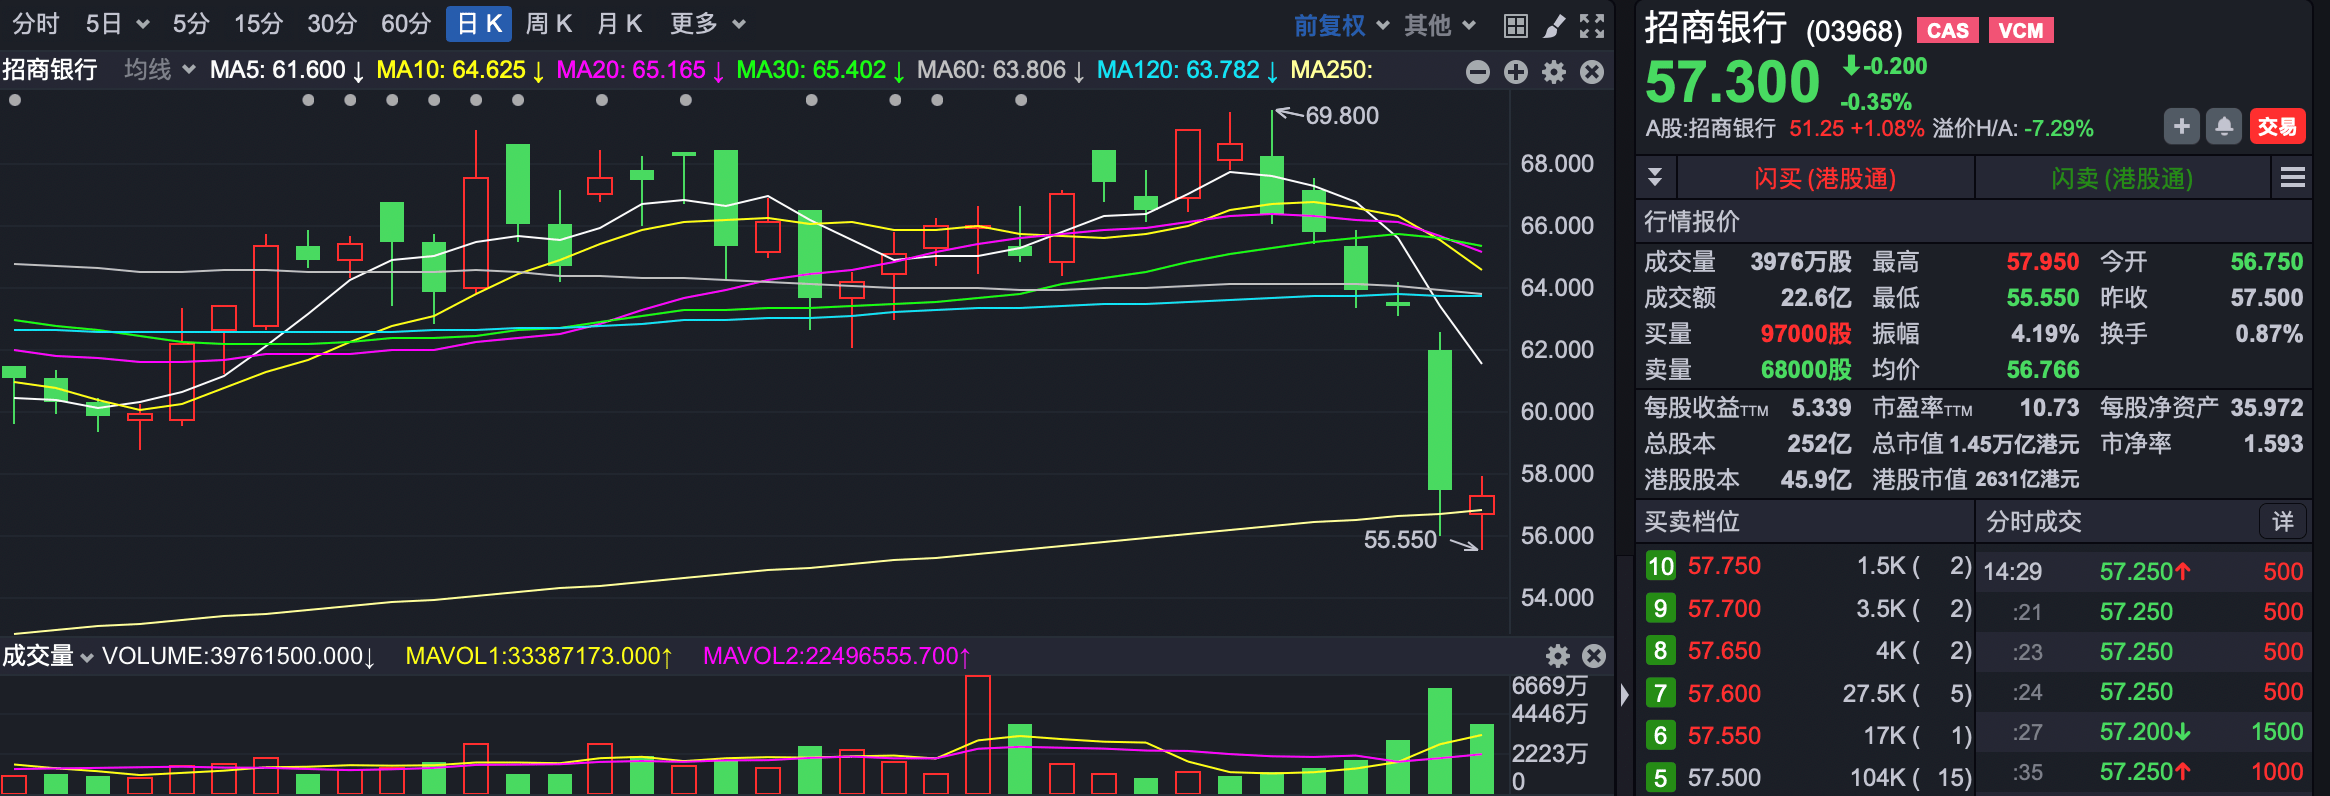The width and height of the screenshot is (2330, 796).
Task: Zoom out chart with minus icon
Action: 1478,72
